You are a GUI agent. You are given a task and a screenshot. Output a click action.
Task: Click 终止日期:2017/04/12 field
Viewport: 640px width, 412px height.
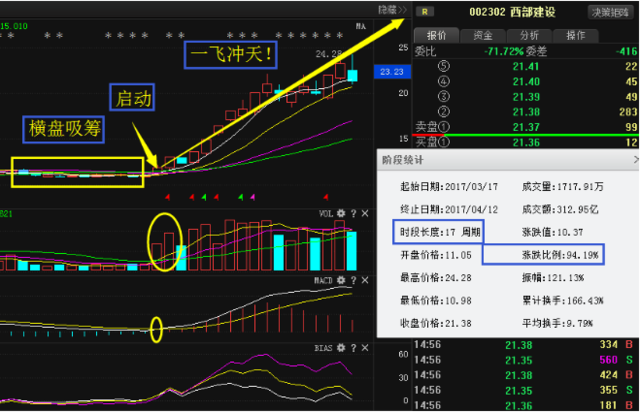[449, 210]
